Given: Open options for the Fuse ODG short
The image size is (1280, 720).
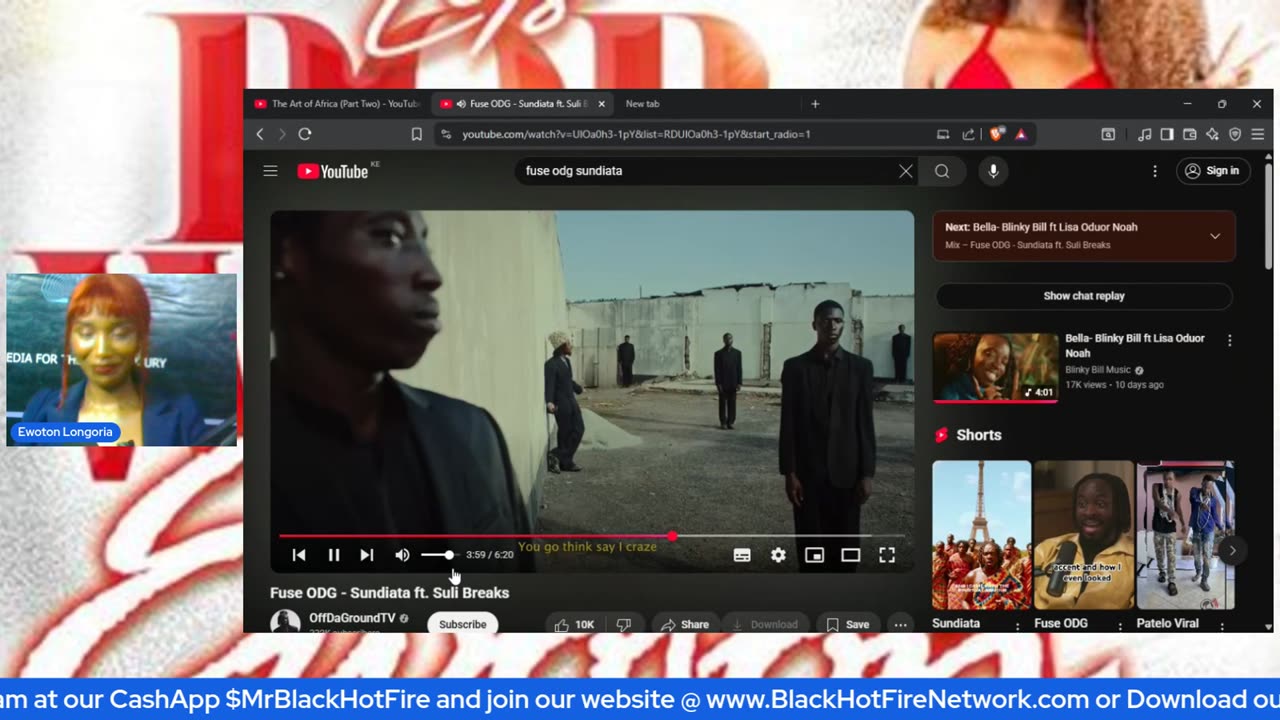Looking at the screenshot, I should coord(1120,626).
